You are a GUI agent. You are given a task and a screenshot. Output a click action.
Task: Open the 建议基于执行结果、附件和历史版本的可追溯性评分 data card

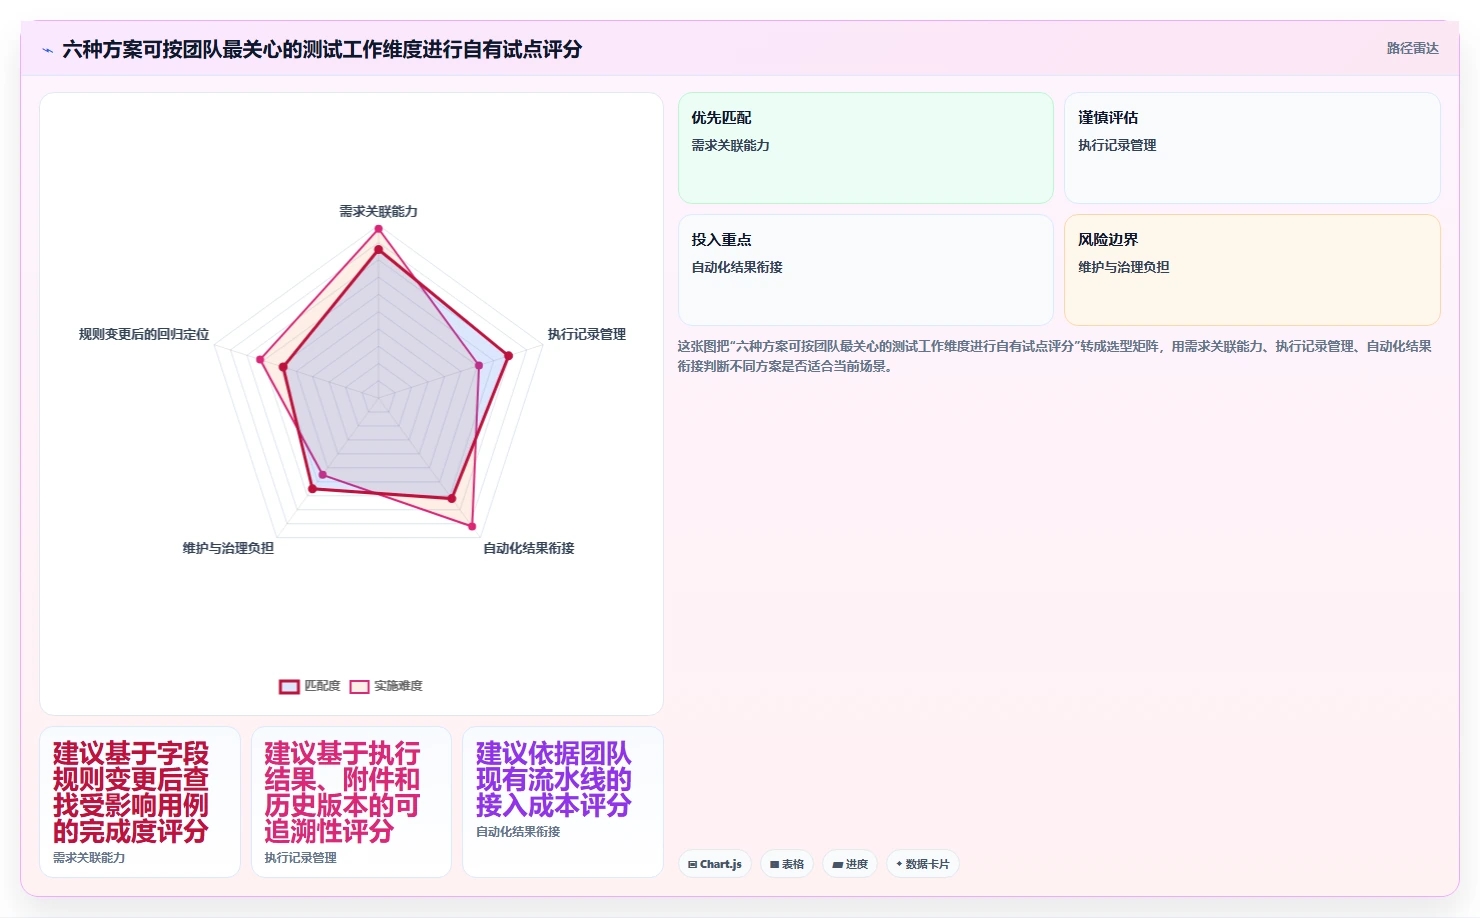click(351, 802)
